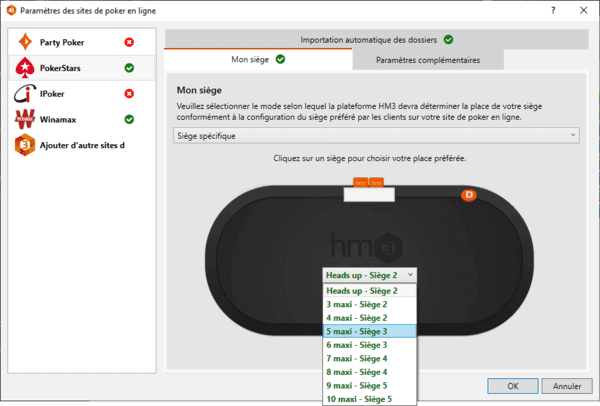
Task: Click the white seat box at table top
Action: click(x=369, y=194)
